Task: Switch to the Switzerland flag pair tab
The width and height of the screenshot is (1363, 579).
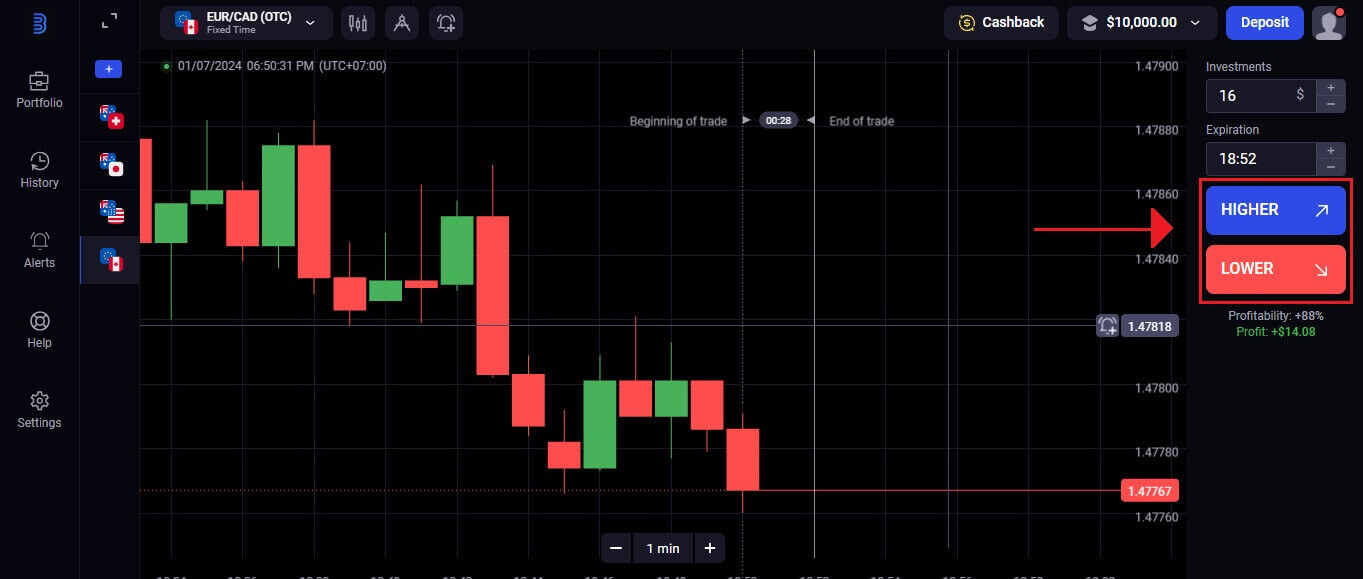Action: point(110,116)
